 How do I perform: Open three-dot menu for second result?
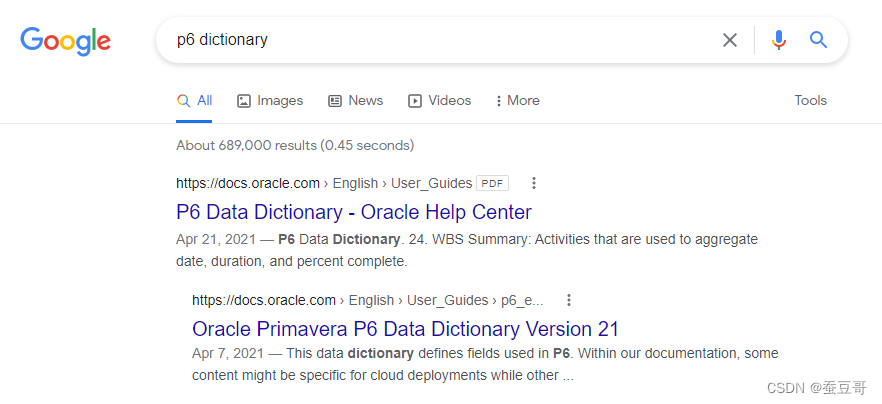(x=569, y=300)
